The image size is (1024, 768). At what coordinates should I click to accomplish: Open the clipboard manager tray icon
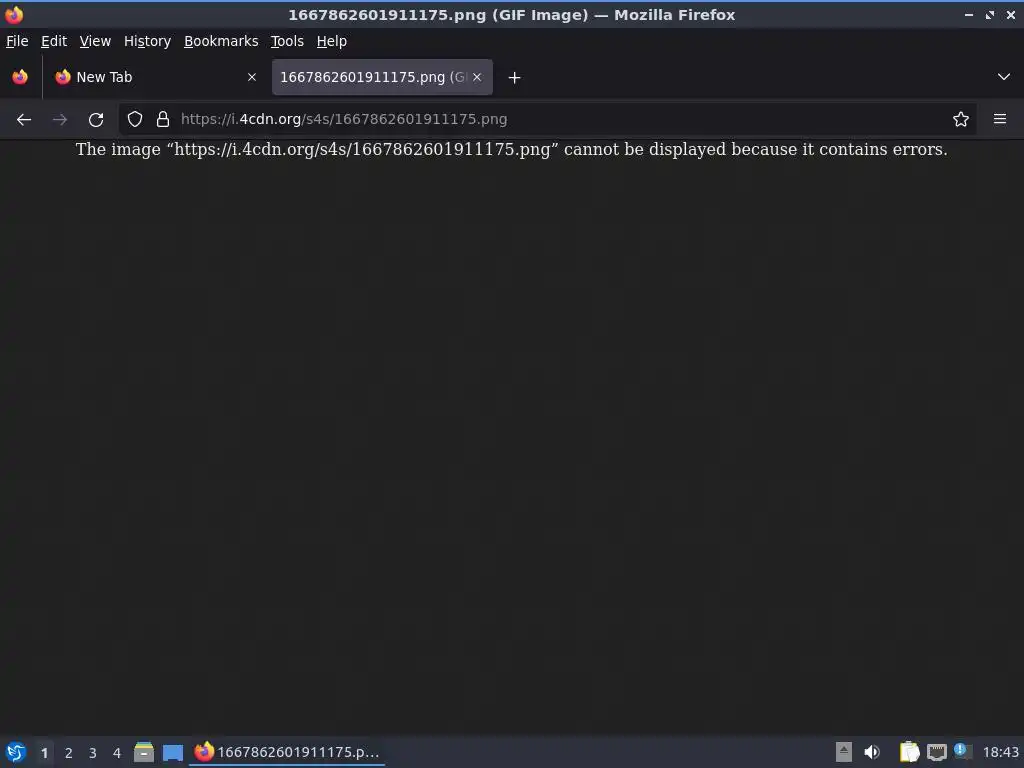909,752
